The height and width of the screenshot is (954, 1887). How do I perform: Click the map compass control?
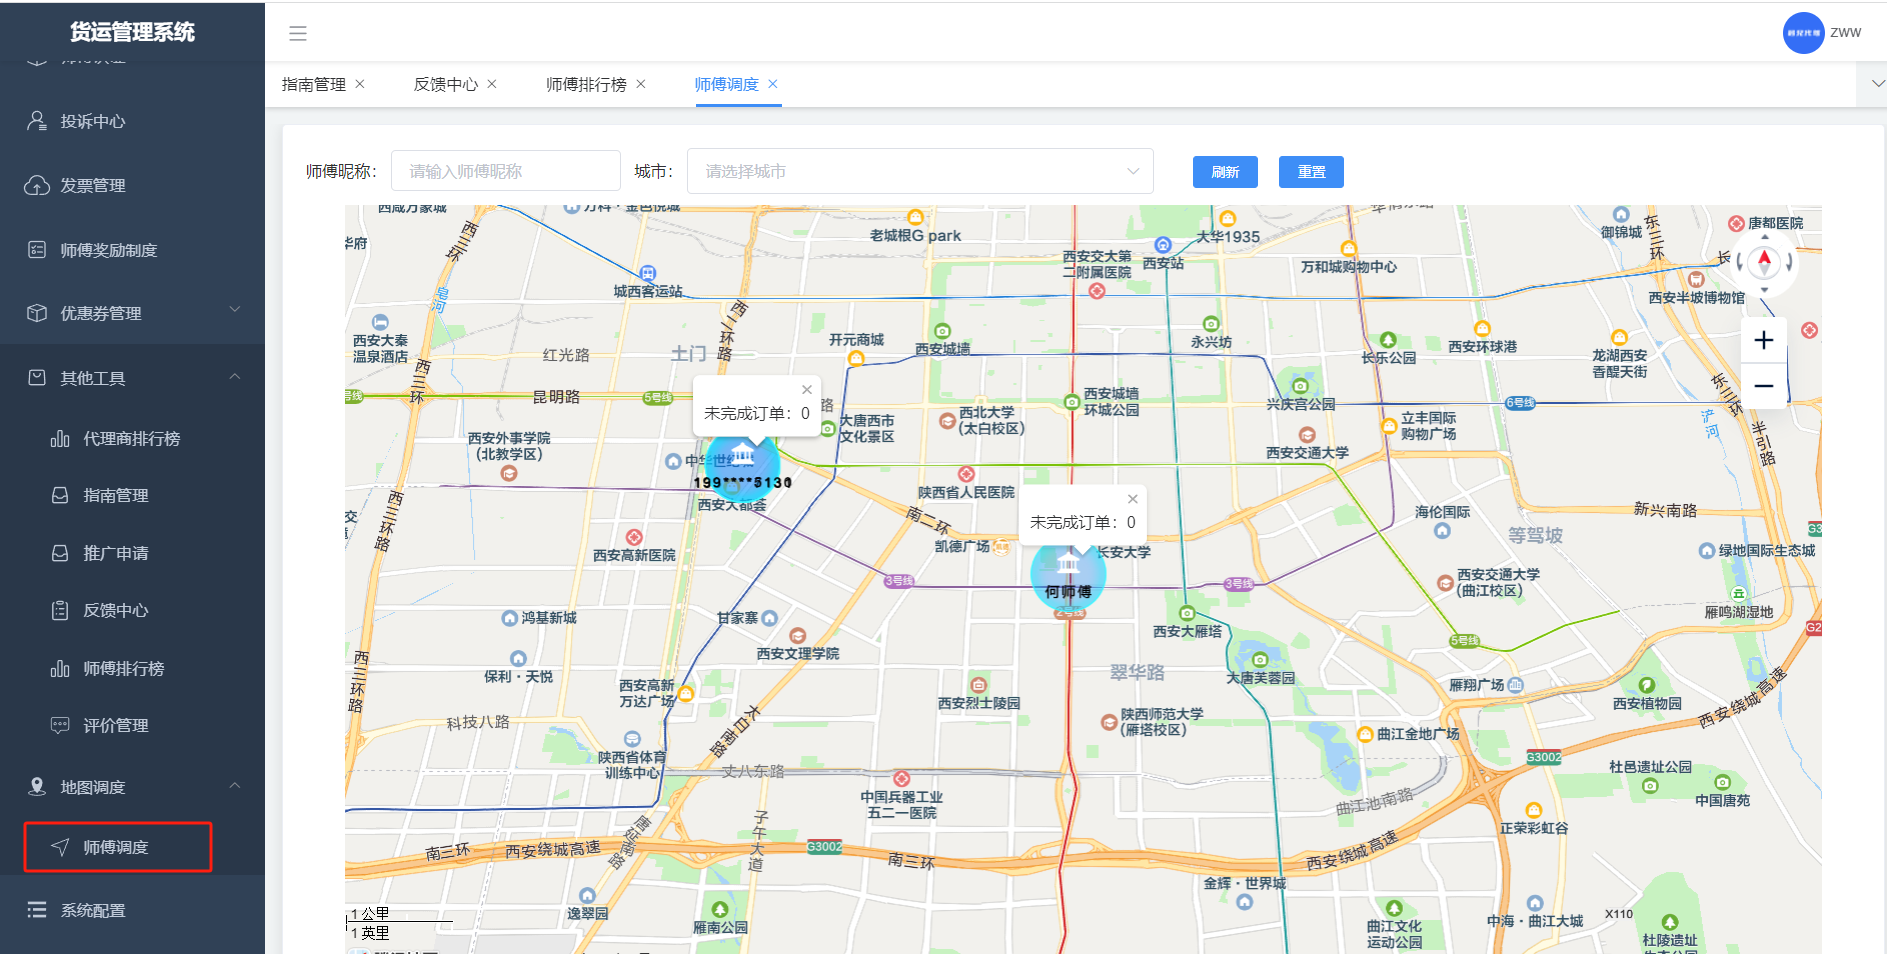1764,263
